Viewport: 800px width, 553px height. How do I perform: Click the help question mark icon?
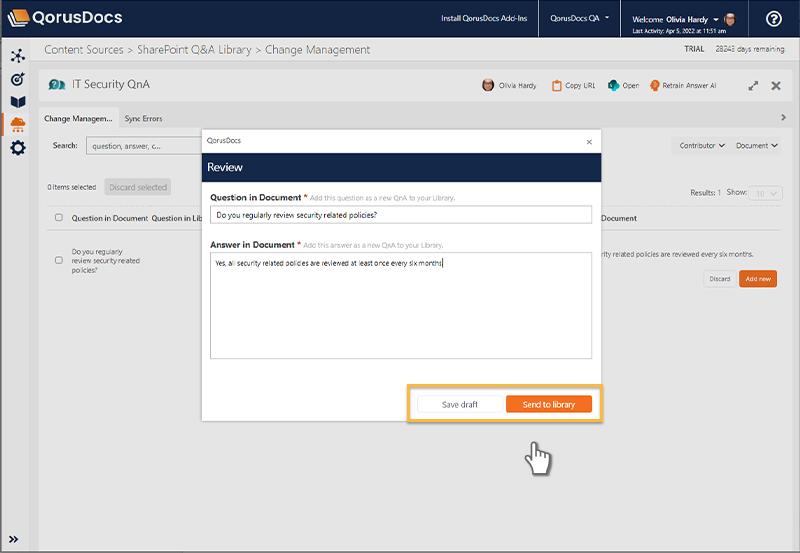coord(773,19)
